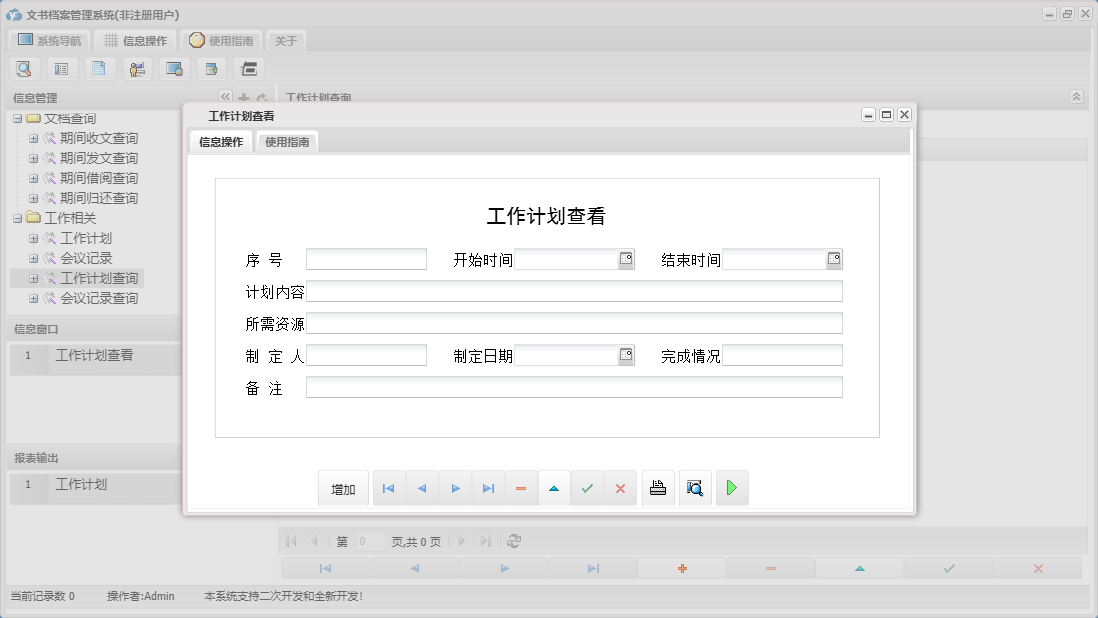1098x618 pixels.
Task: Click inside the 序号 input field
Action: pos(365,258)
